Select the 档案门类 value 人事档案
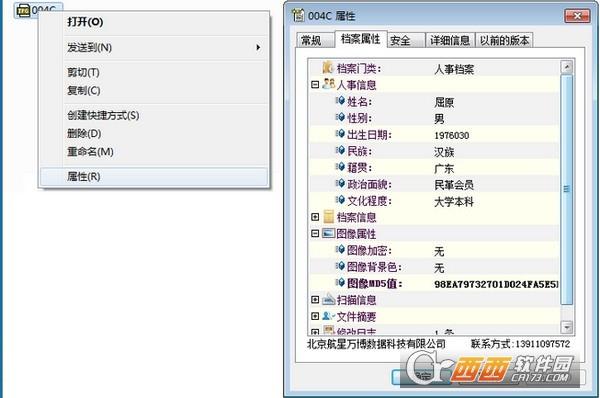The width and height of the screenshot is (600, 398). [454, 69]
